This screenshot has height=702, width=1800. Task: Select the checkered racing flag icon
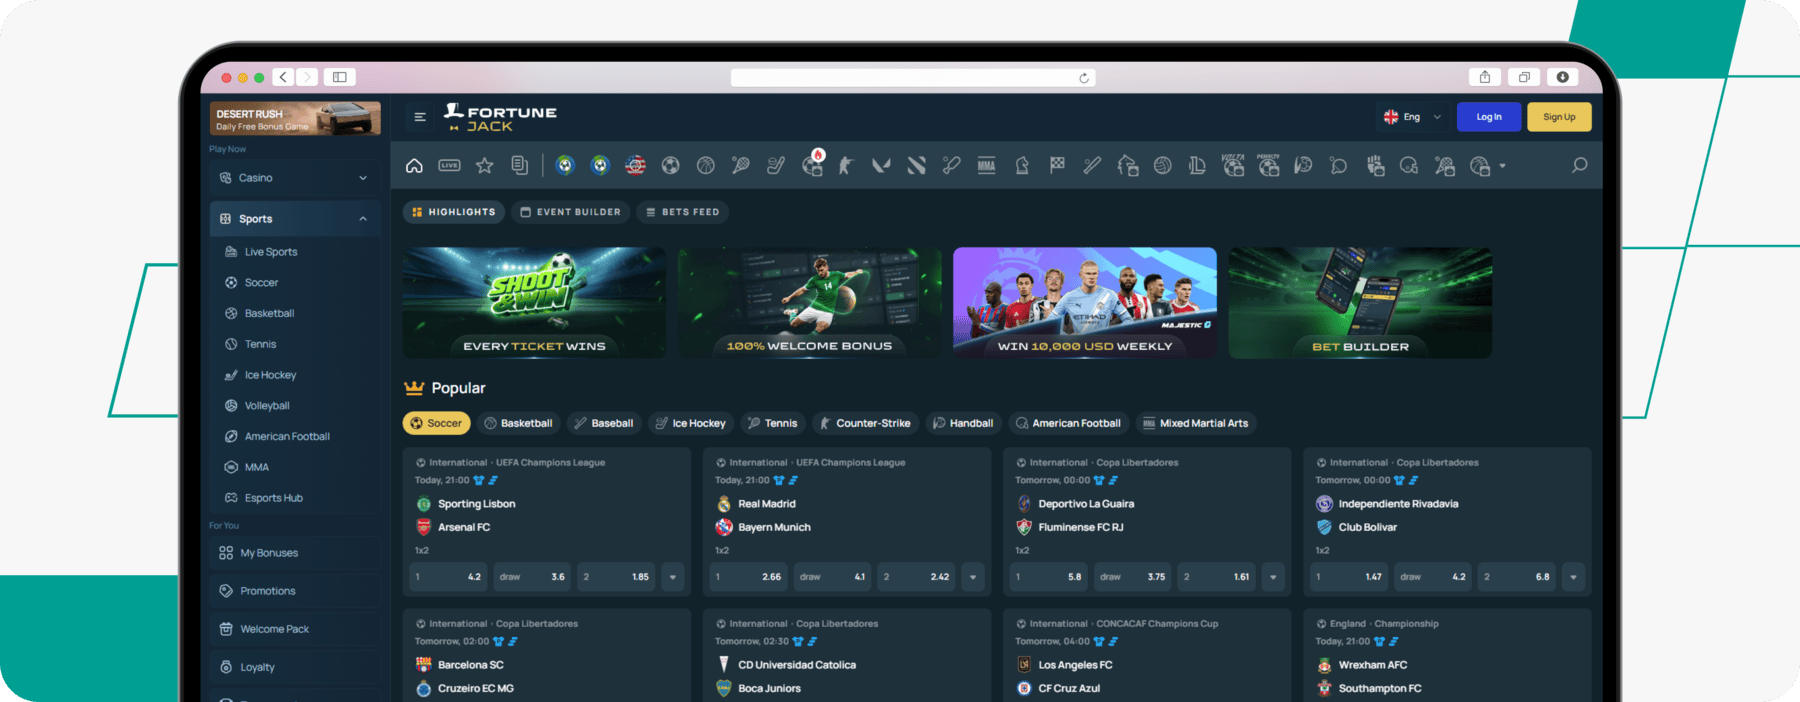pyautogui.click(x=1057, y=166)
